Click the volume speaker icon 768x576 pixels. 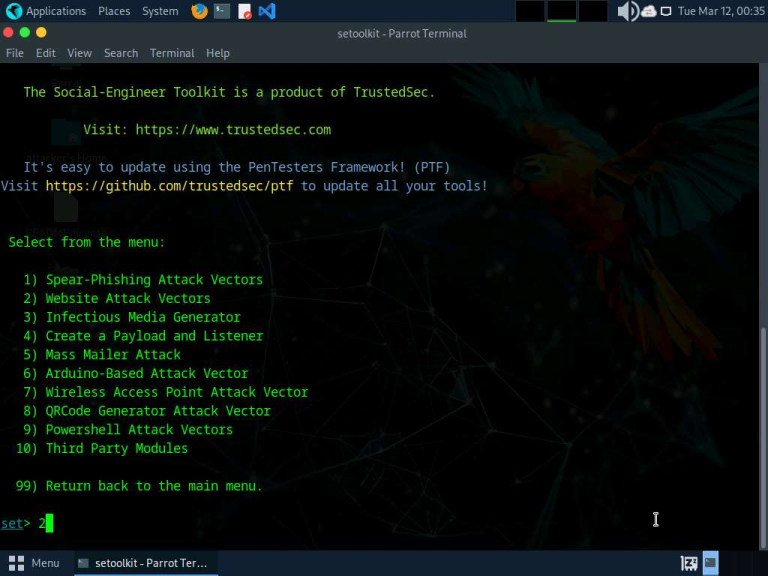[627, 11]
